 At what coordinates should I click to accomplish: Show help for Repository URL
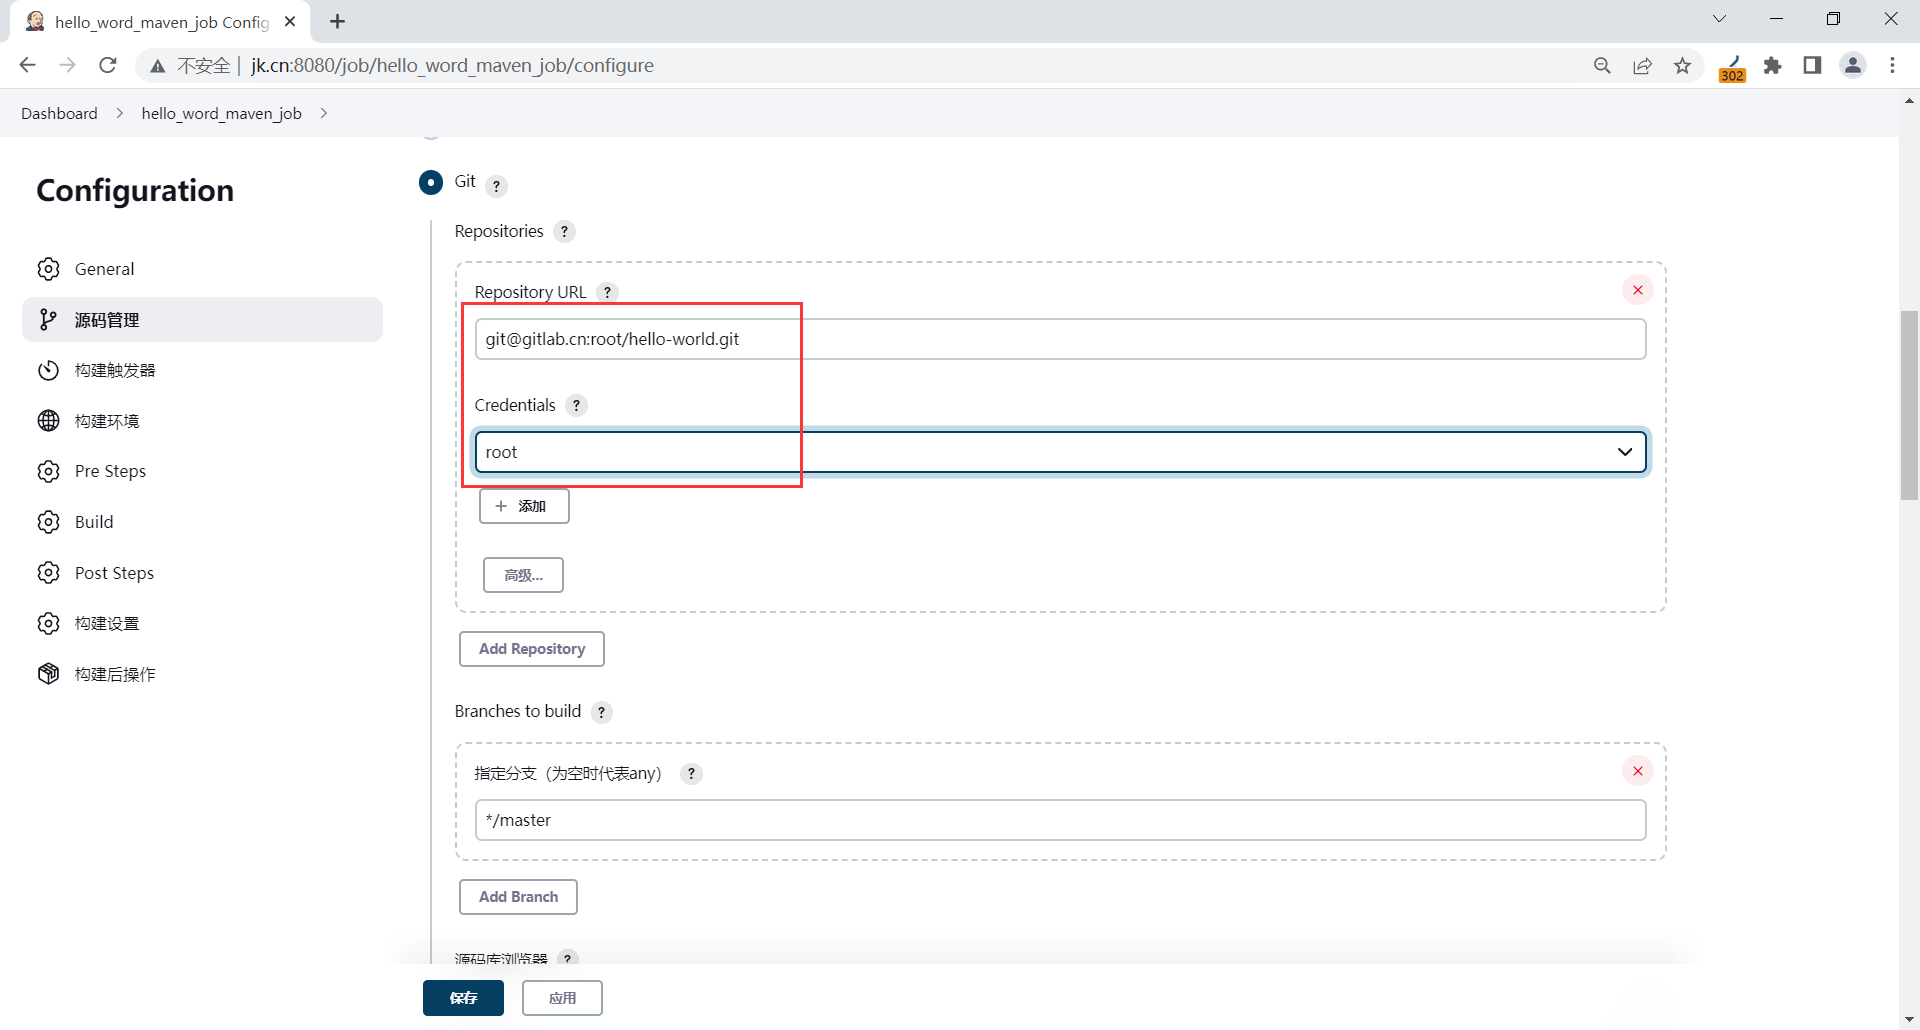pyautogui.click(x=607, y=292)
